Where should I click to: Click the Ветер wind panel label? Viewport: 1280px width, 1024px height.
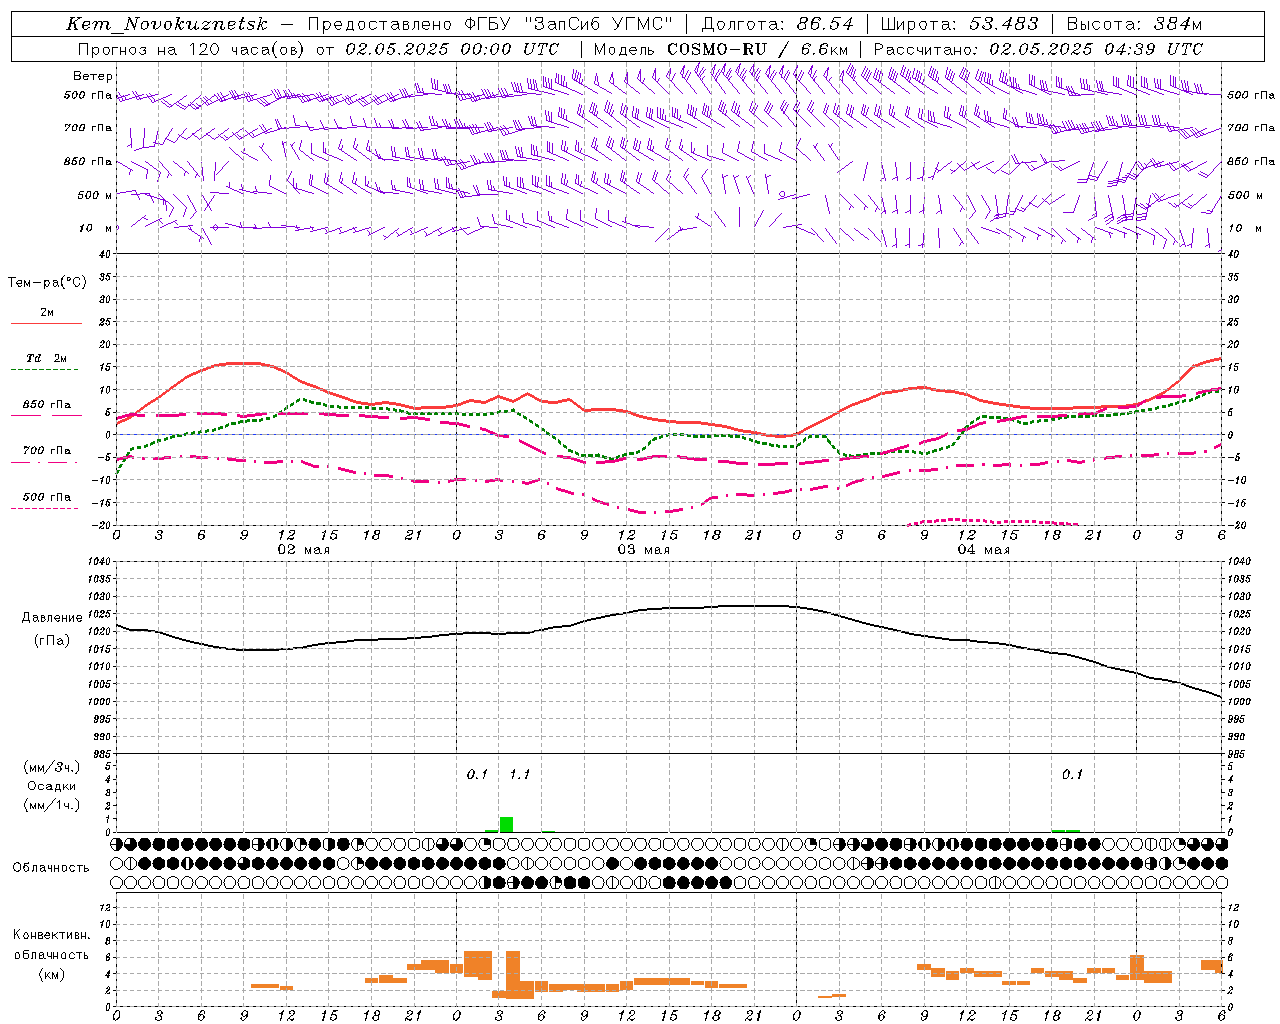click(x=93, y=76)
